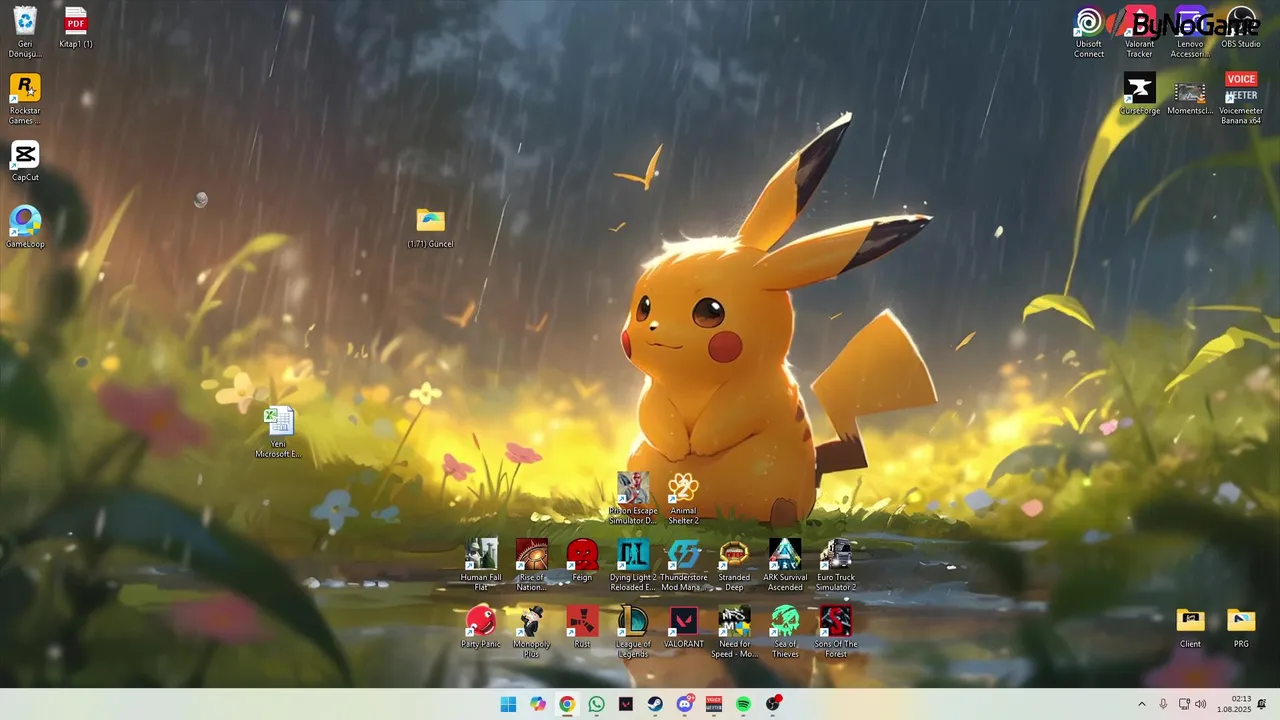Open WhatsApp from the taskbar

[597, 704]
